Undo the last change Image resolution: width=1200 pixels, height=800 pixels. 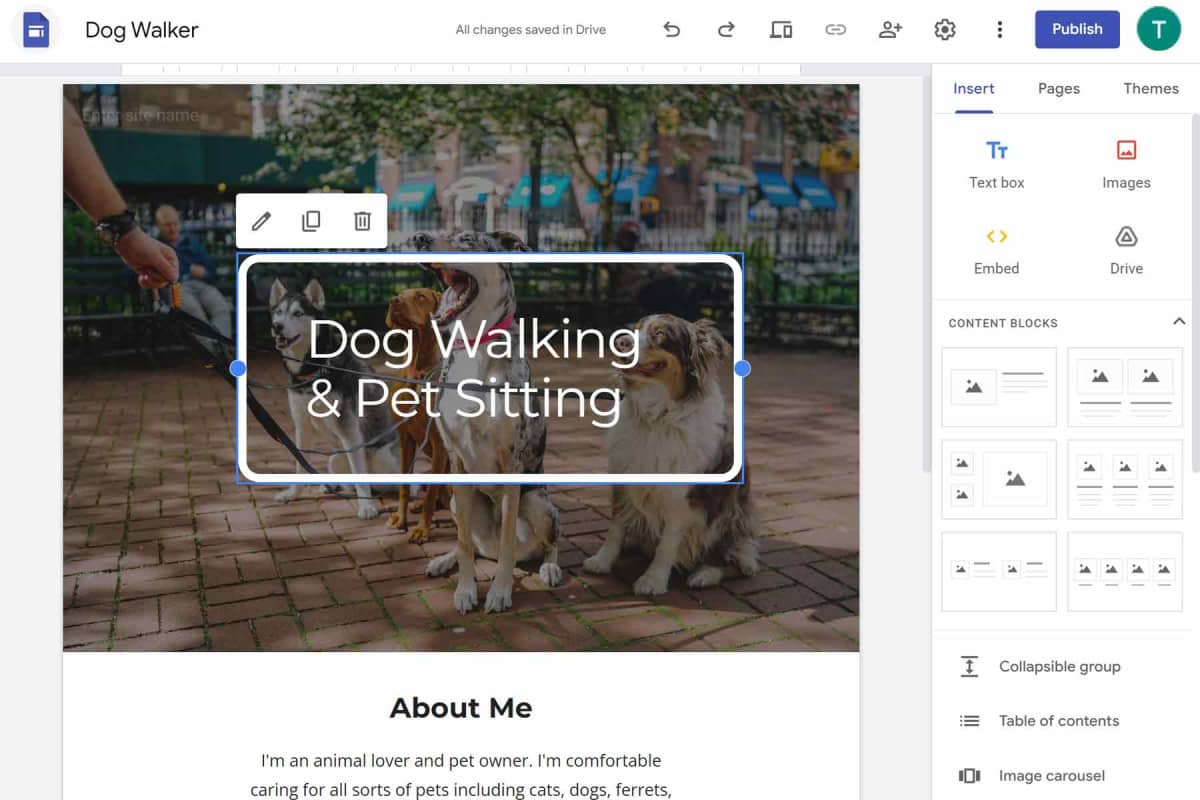[x=671, y=29]
